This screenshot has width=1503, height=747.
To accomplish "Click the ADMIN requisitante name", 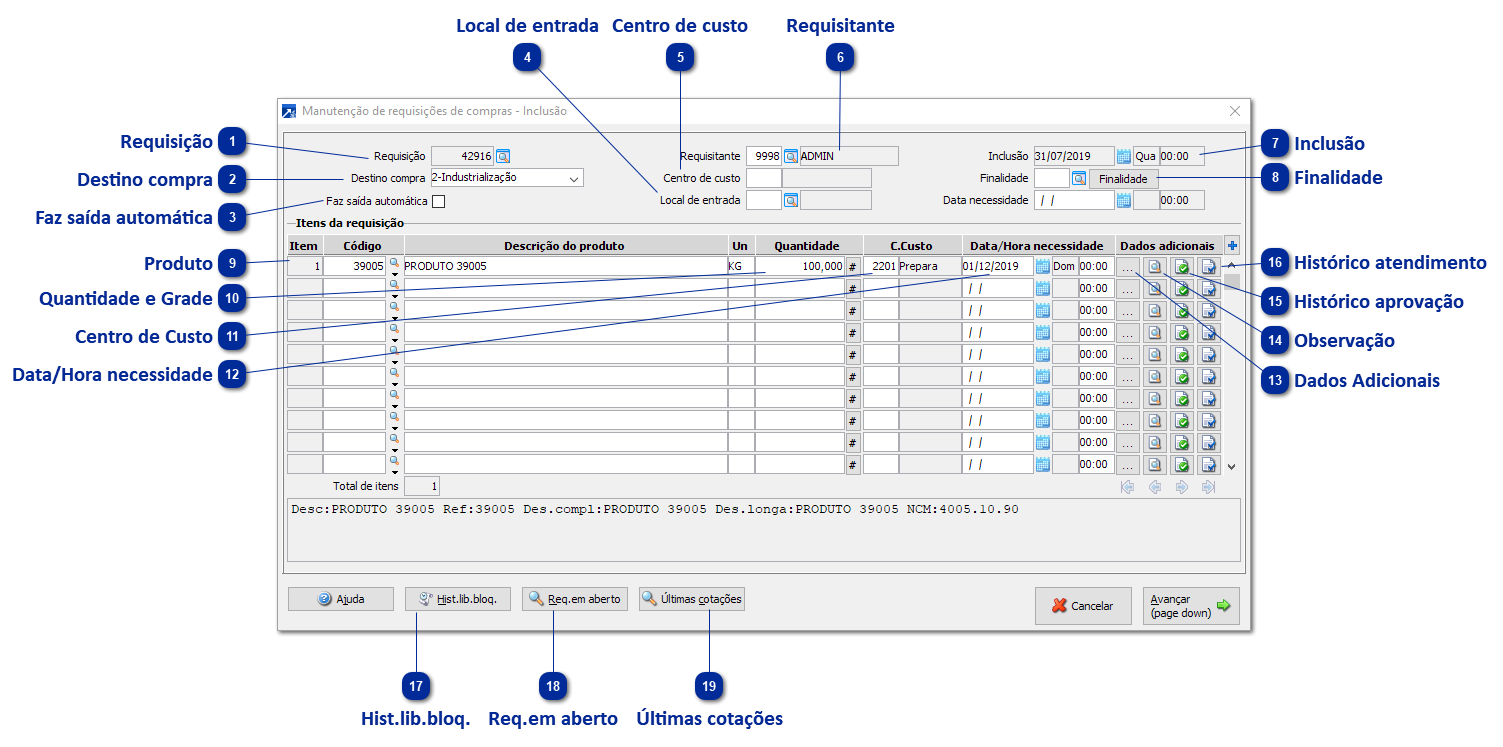I will (x=849, y=156).
